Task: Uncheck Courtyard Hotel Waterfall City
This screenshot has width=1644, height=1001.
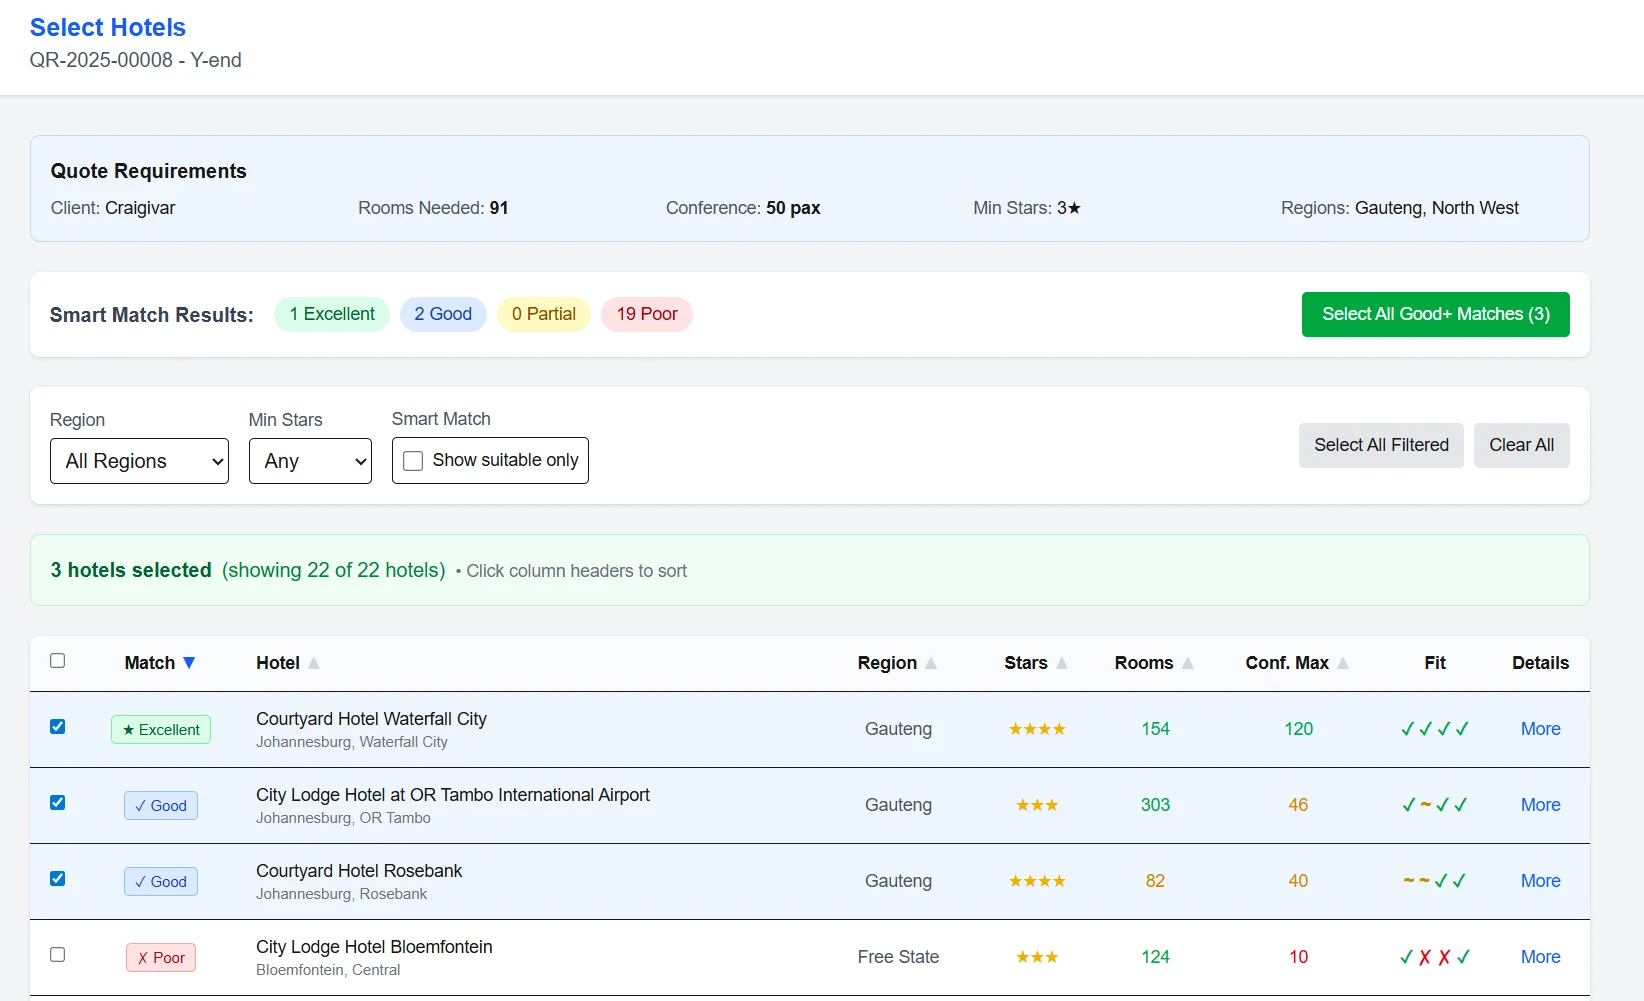Action: click(x=57, y=727)
